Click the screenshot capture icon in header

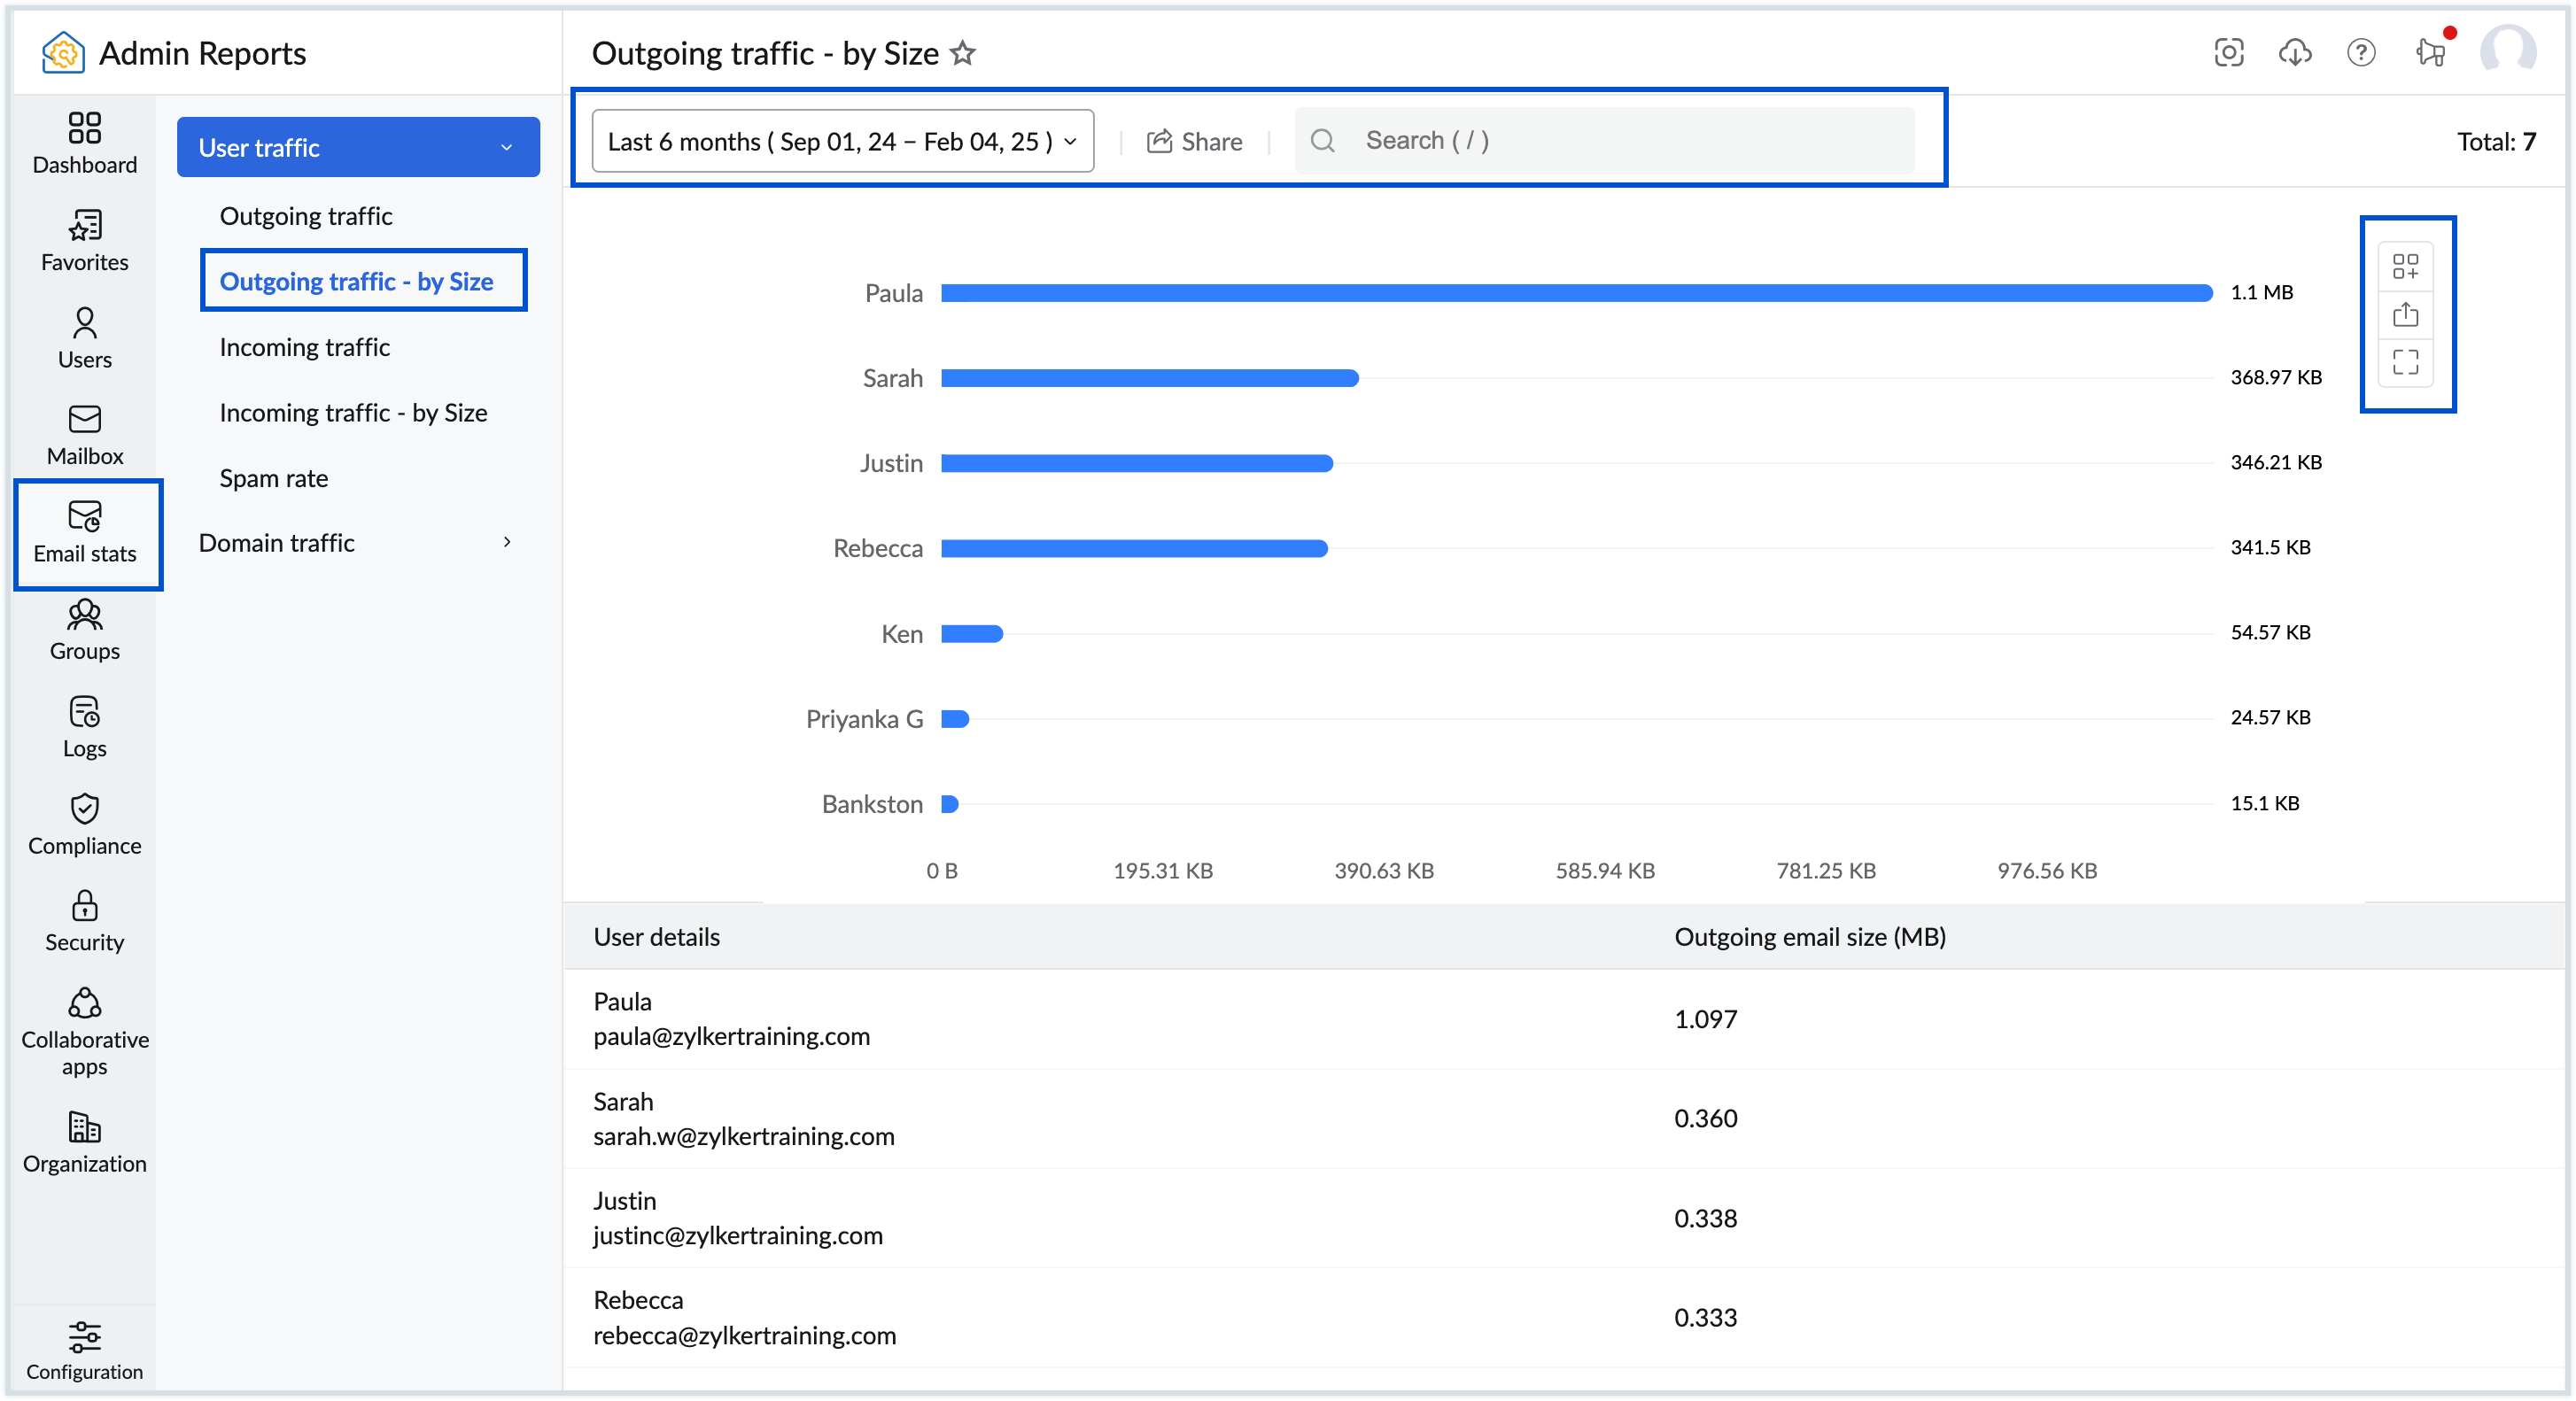pos(2229,53)
